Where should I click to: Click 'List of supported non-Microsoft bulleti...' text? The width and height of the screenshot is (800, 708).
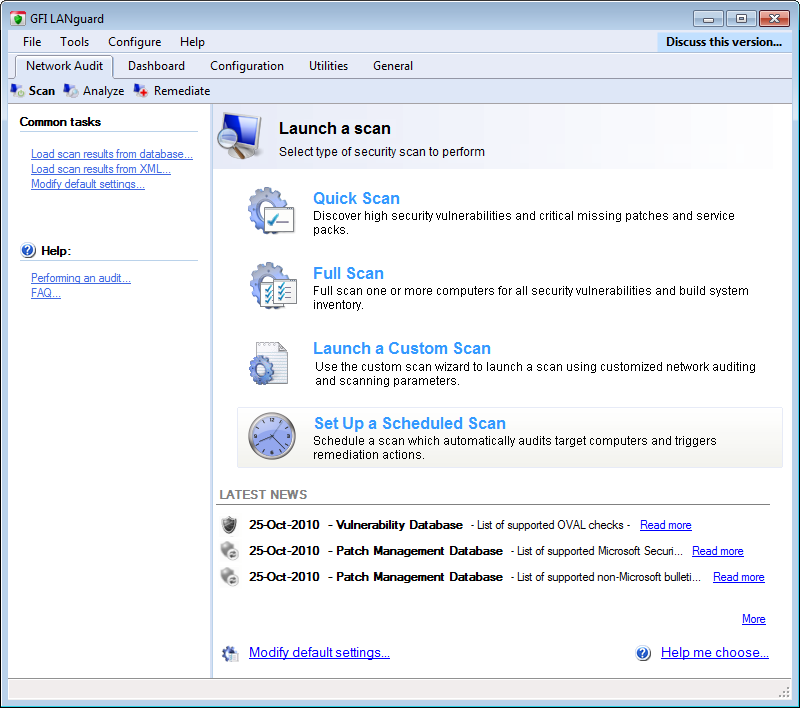coord(608,577)
